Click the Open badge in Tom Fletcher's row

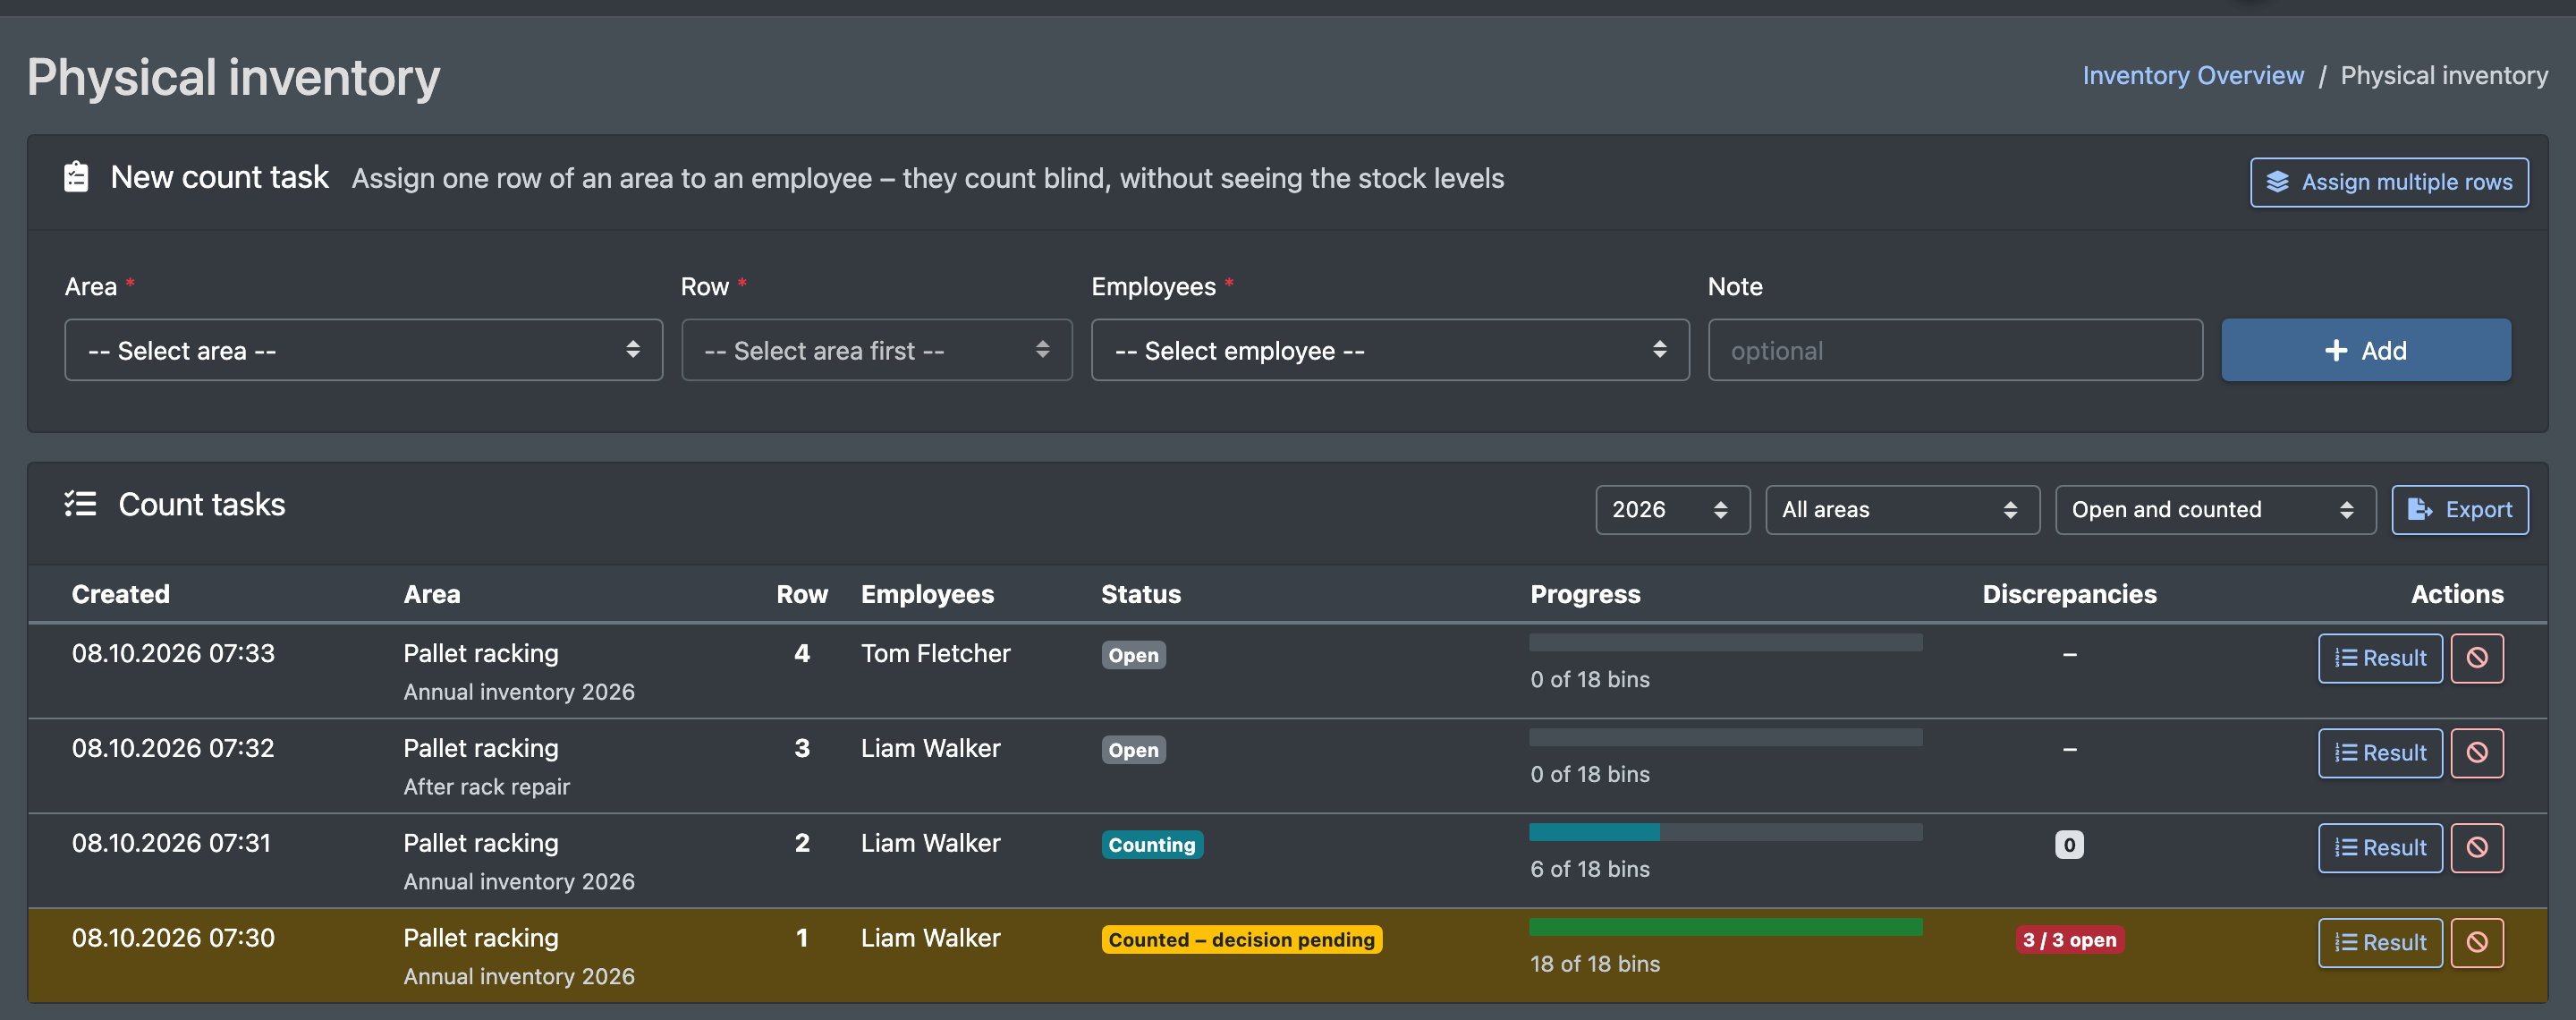(x=1133, y=655)
